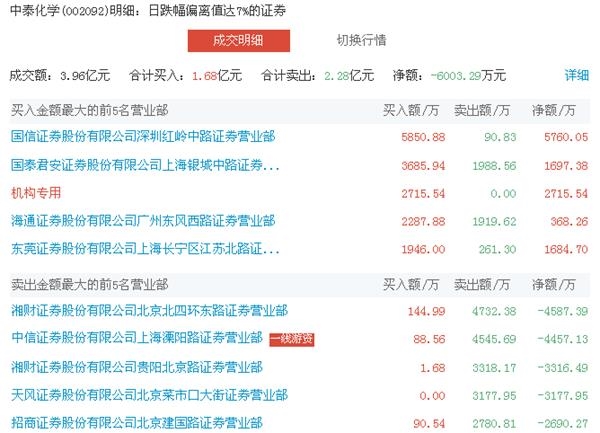Switch to the 切换行情 tab

[x=361, y=40]
